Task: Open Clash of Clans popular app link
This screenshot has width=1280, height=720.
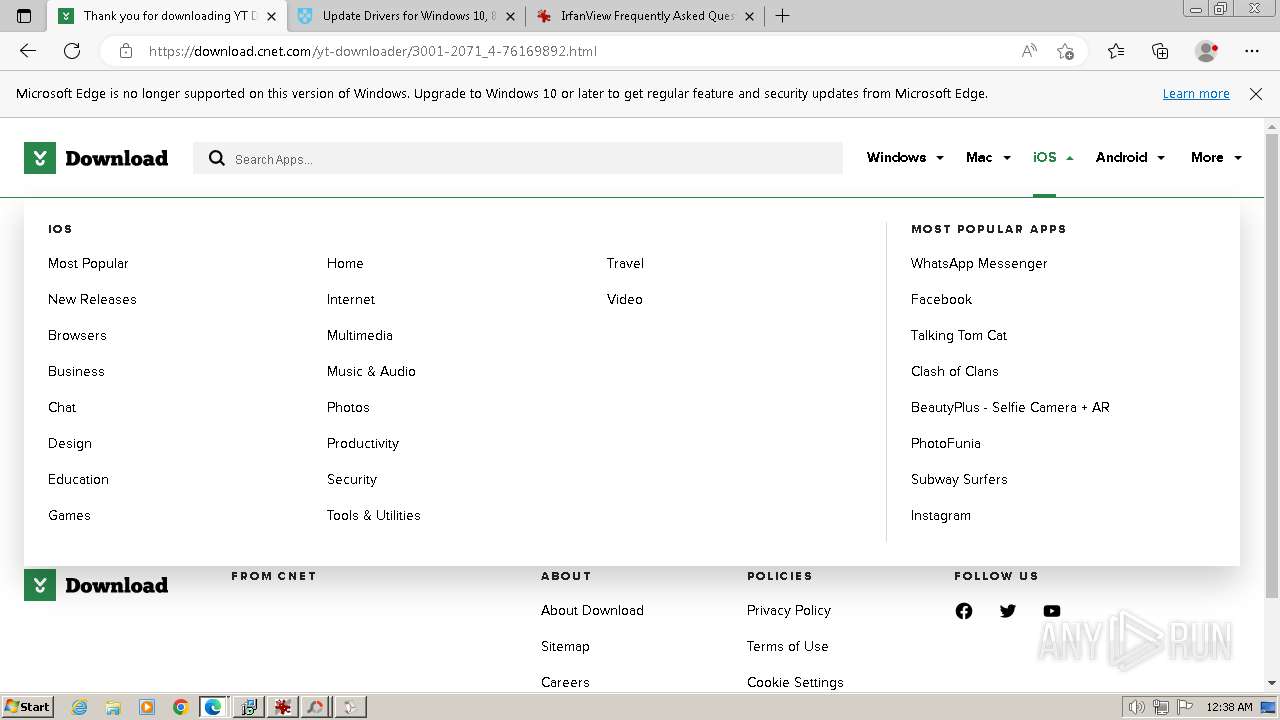Action: pyautogui.click(x=954, y=371)
